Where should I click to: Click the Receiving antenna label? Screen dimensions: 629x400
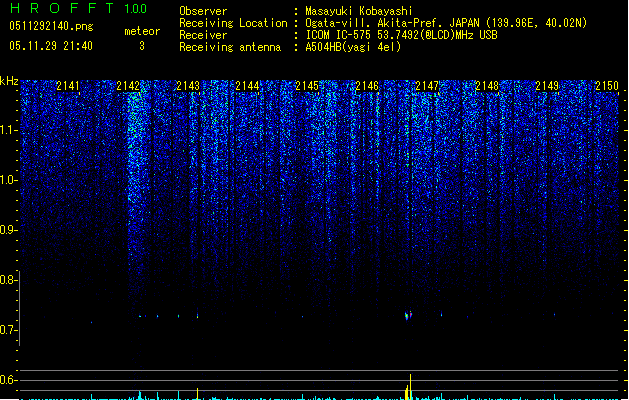(230, 47)
